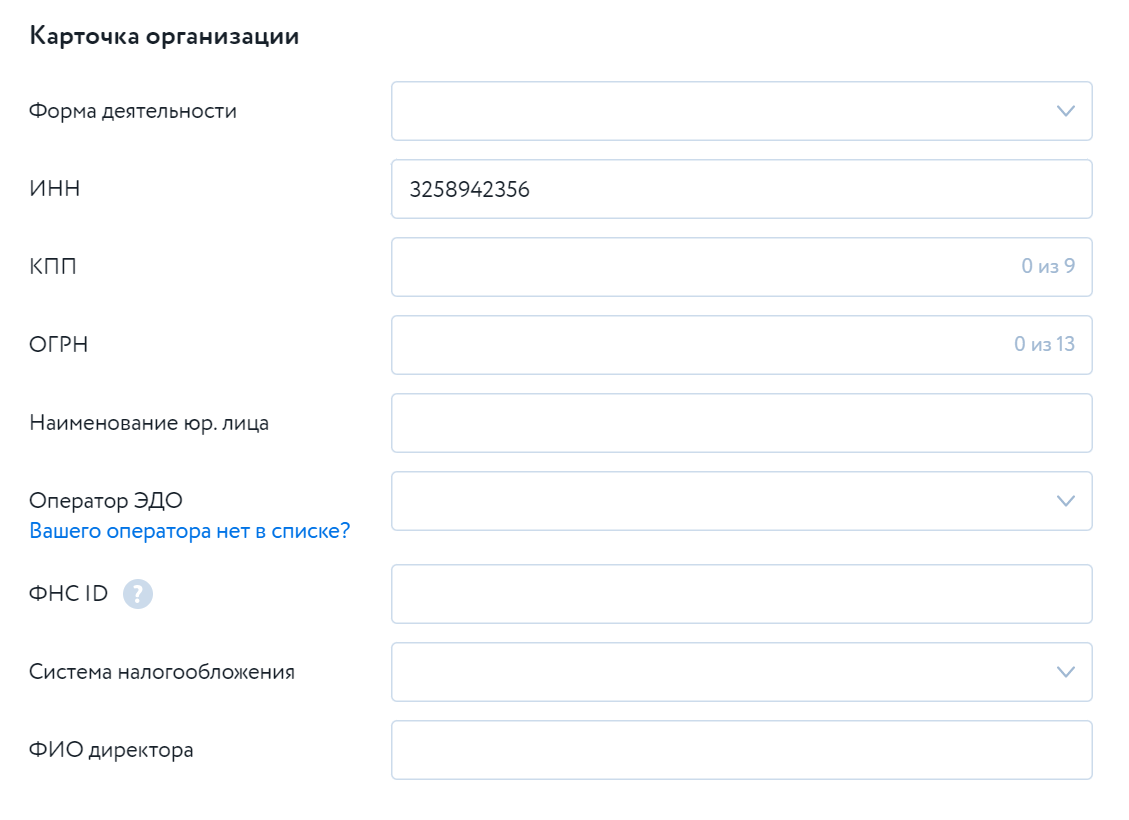Viewport: 1129px width, 820px height.
Task: Click the chevron arrow in Система налогообложения
Action: pos(1066,672)
